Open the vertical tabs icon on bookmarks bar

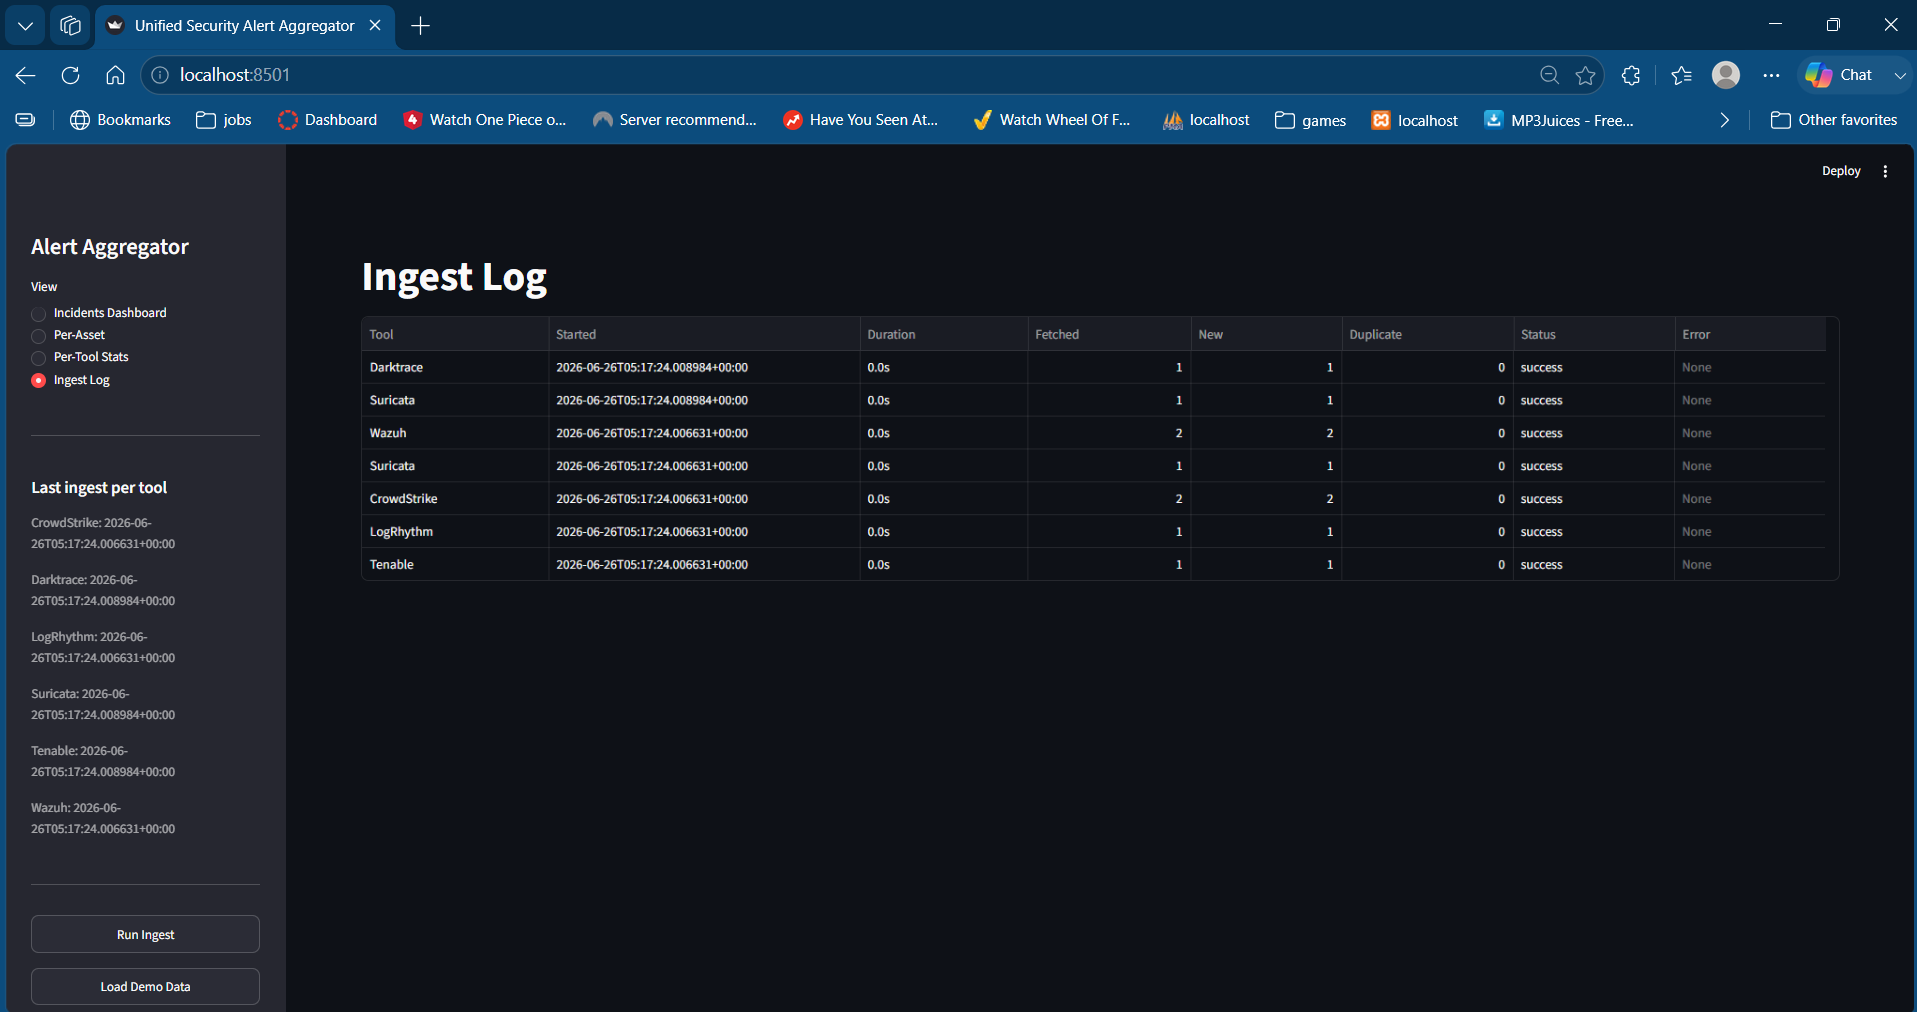tap(26, 120)
